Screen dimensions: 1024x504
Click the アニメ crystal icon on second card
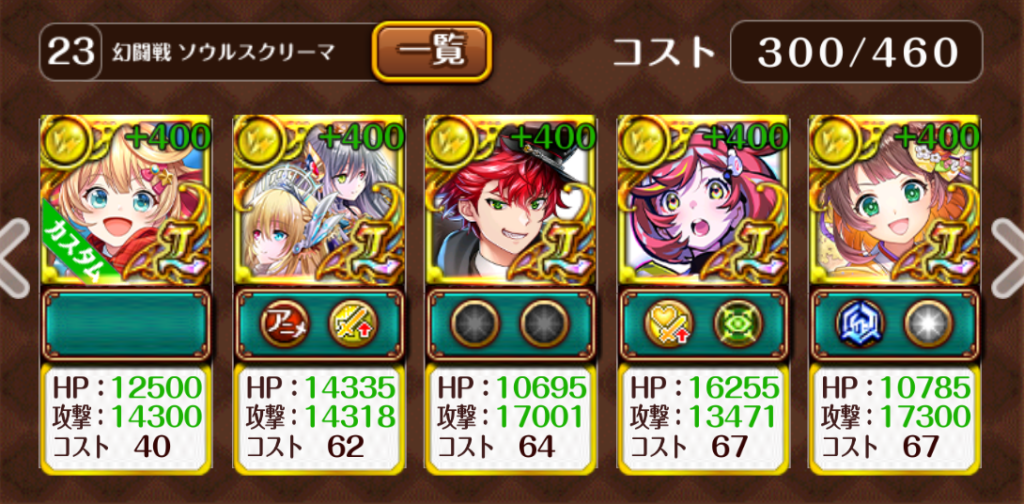click(286, 324)
